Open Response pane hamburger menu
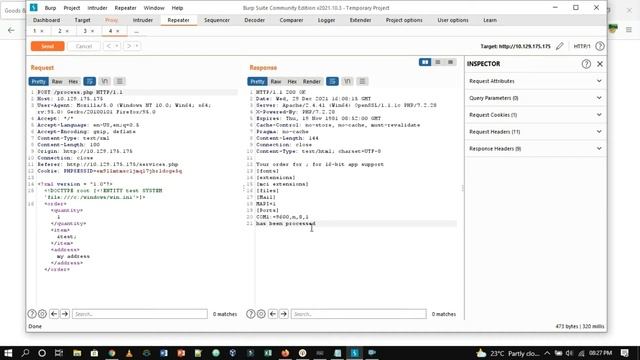640x360 pixels. click(x=362, y=81)
